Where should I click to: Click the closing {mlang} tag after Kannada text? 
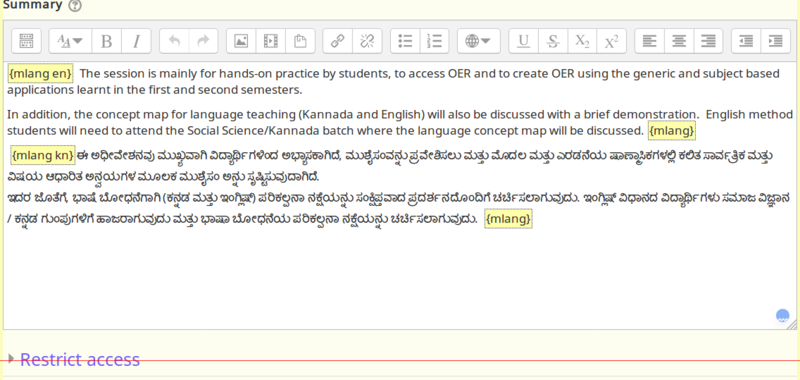(508, 219)
